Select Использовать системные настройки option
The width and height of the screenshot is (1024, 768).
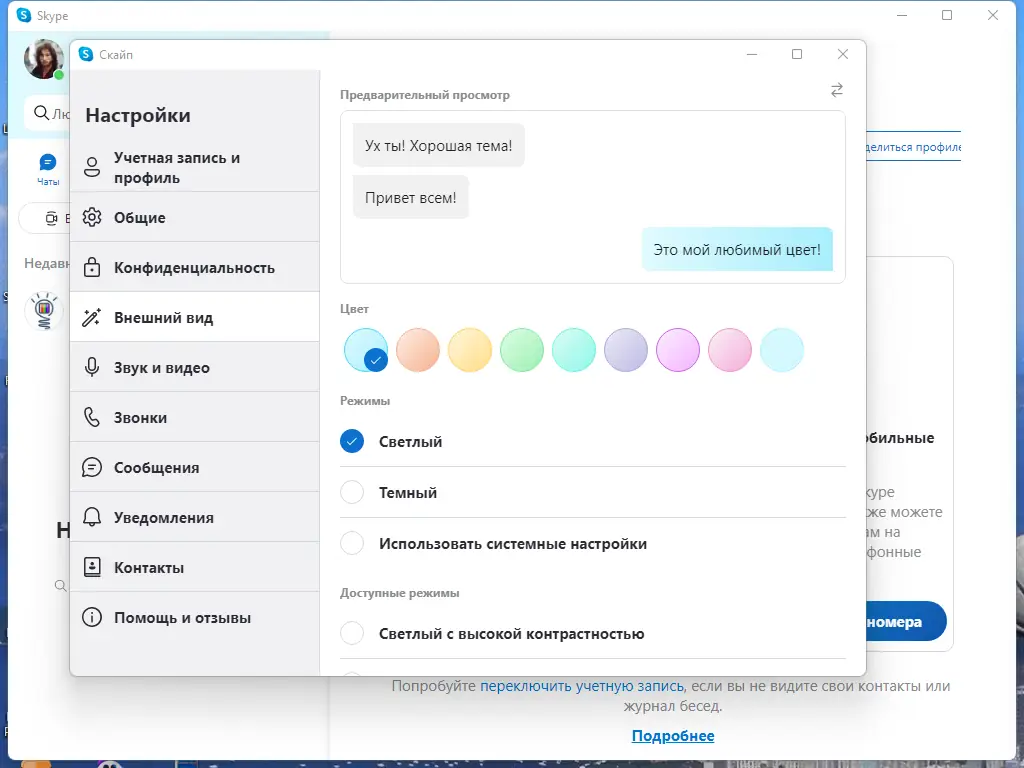coord(352,543)
